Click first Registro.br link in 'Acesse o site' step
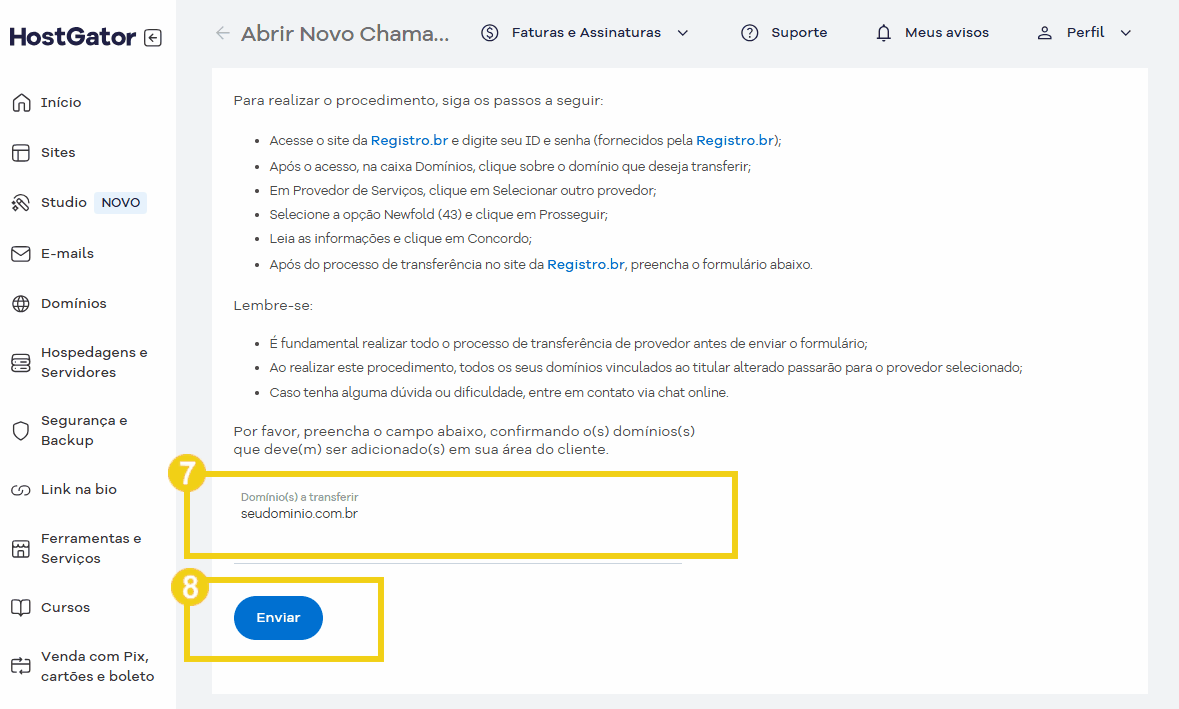 409,141
